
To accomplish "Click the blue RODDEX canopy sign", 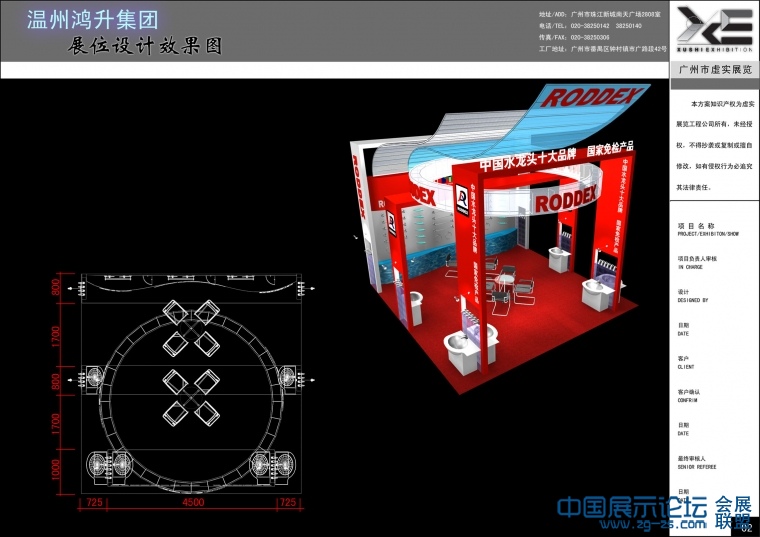I will pos(591,97).
